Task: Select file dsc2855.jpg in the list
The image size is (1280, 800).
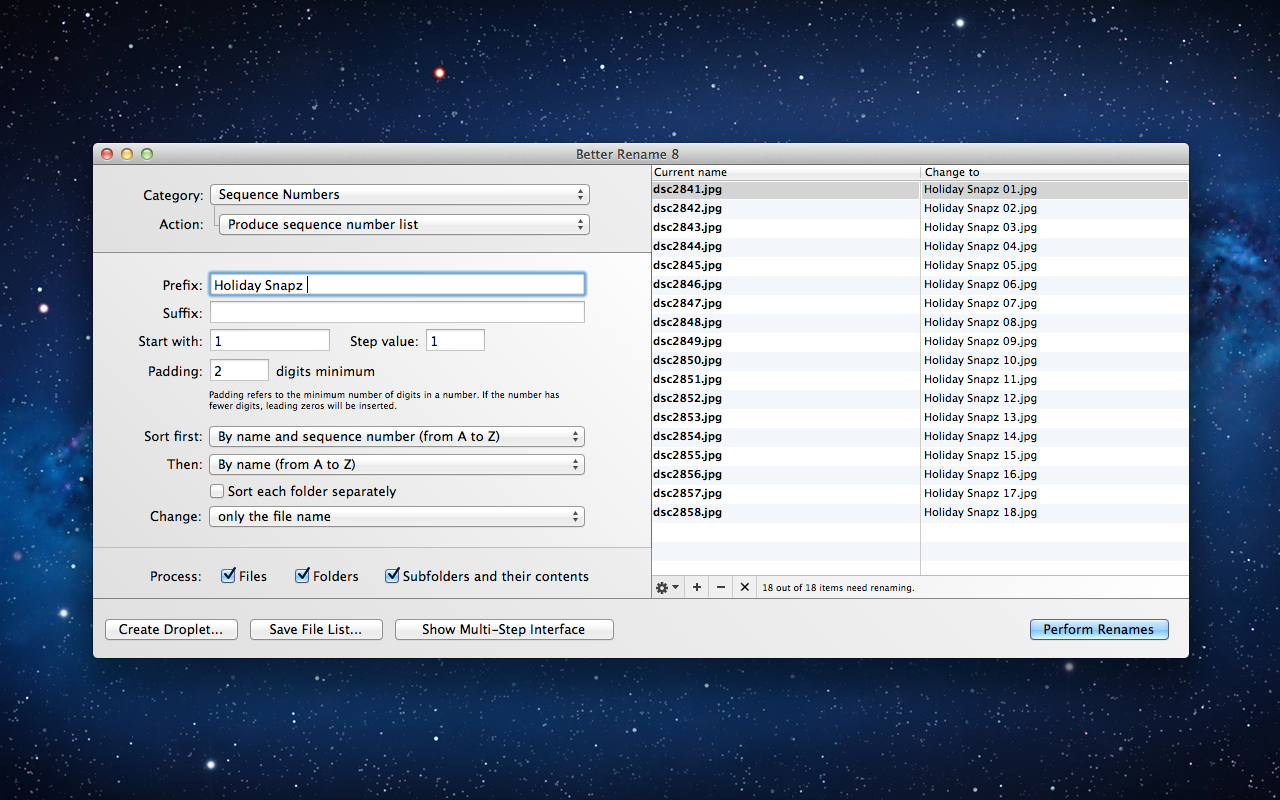Action: click(x=687, y=455)
